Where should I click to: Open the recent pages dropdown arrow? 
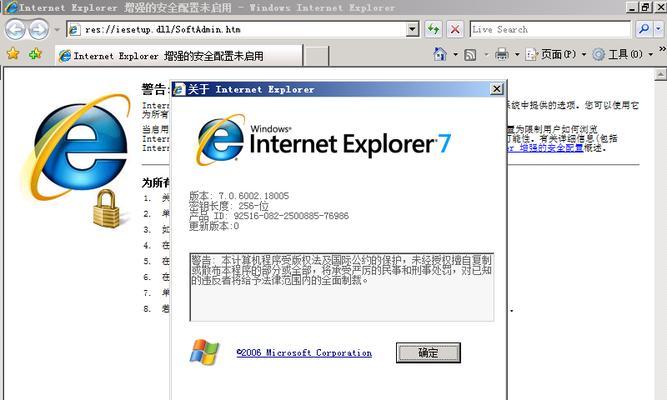click(57, 30)
